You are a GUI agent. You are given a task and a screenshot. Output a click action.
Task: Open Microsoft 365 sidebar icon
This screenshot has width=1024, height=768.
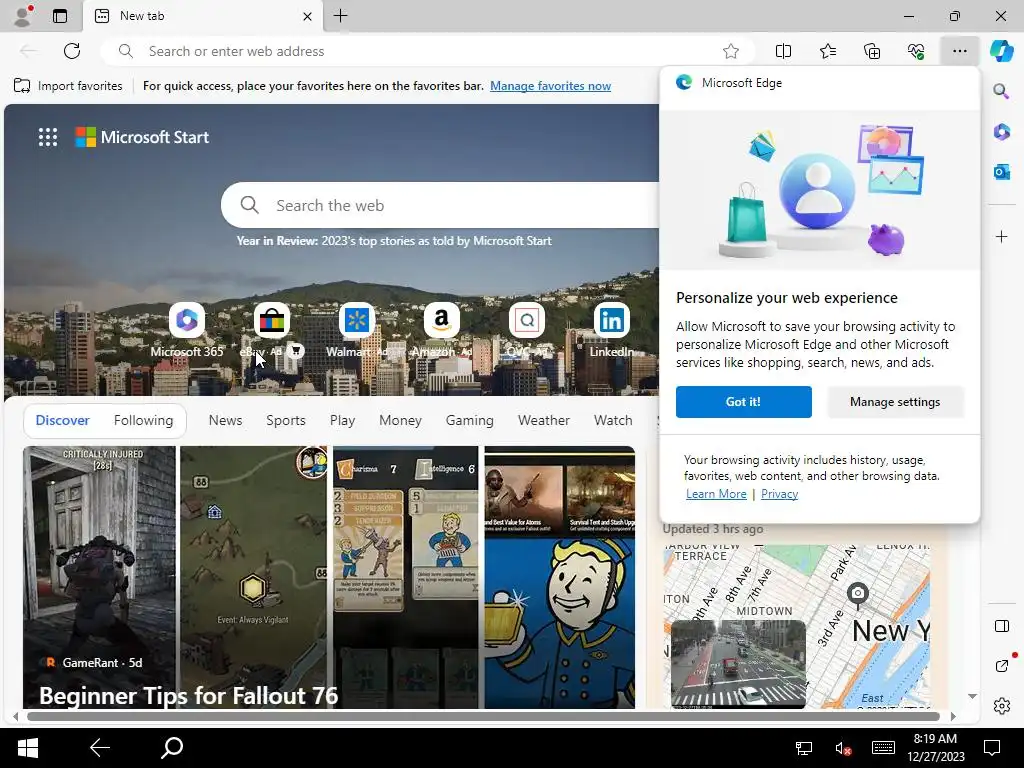click(1001, 131)
